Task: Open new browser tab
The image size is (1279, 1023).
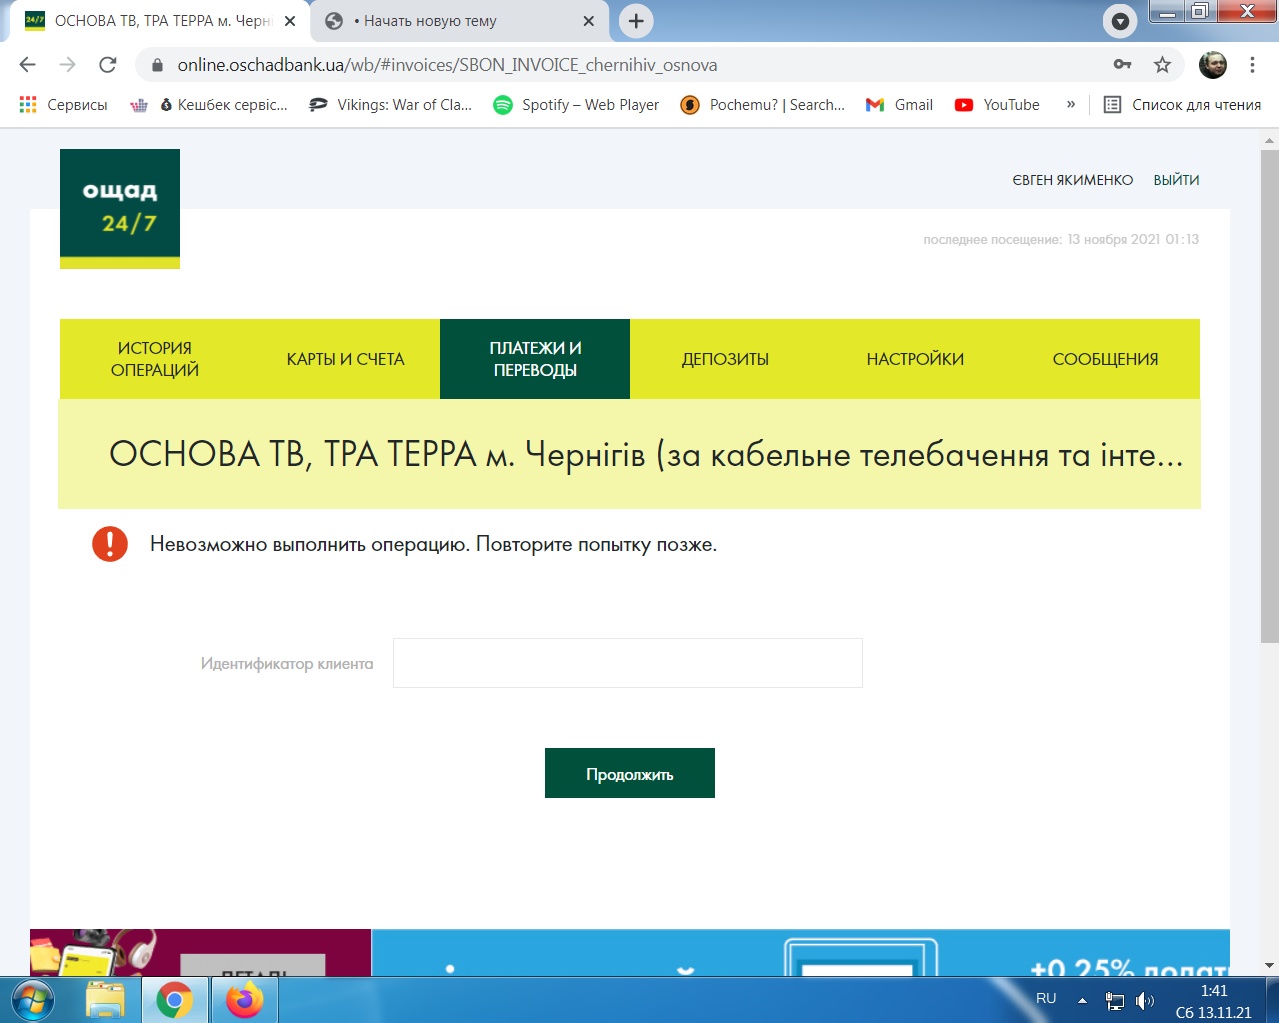Action: 636,21
